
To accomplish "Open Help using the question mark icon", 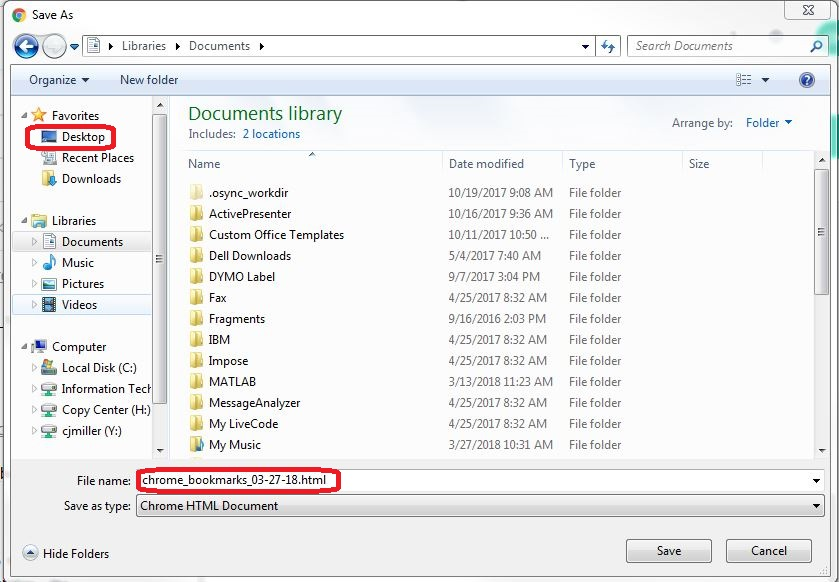I will pos(806,80).
